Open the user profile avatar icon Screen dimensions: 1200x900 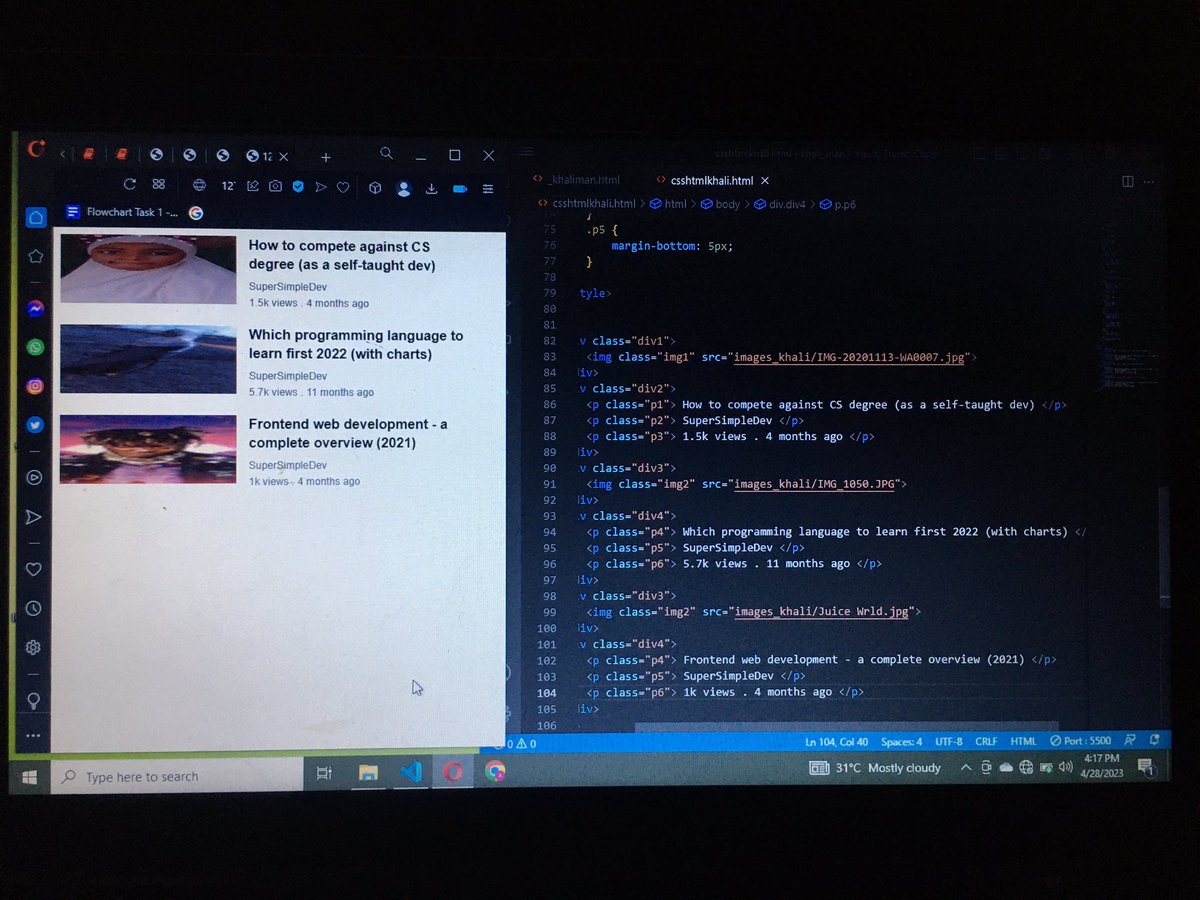click(x=404, y=188)
